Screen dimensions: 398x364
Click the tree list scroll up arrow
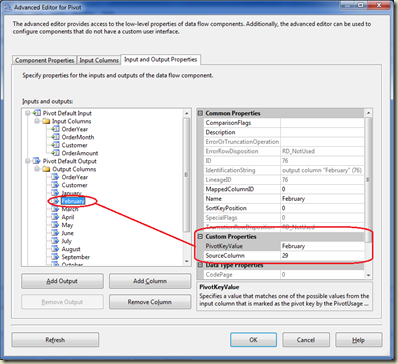[187, 113]
